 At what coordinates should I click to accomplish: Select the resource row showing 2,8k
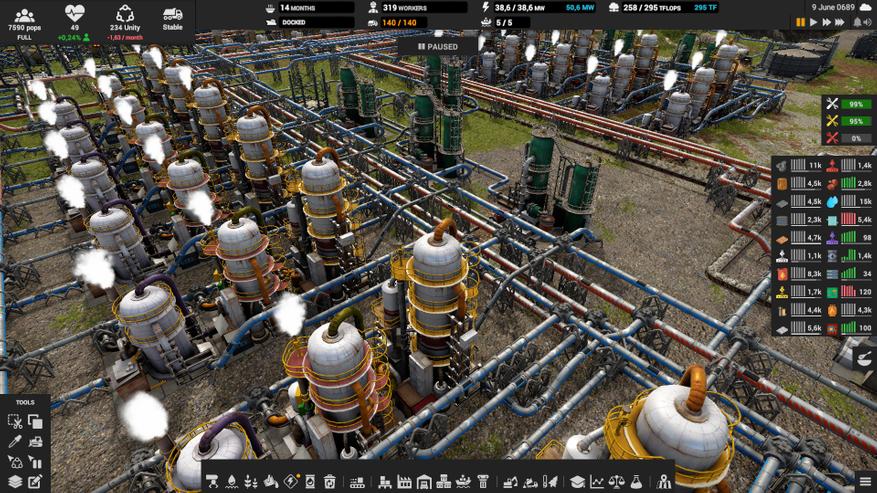pyautogui.click(x=850, y=183)
